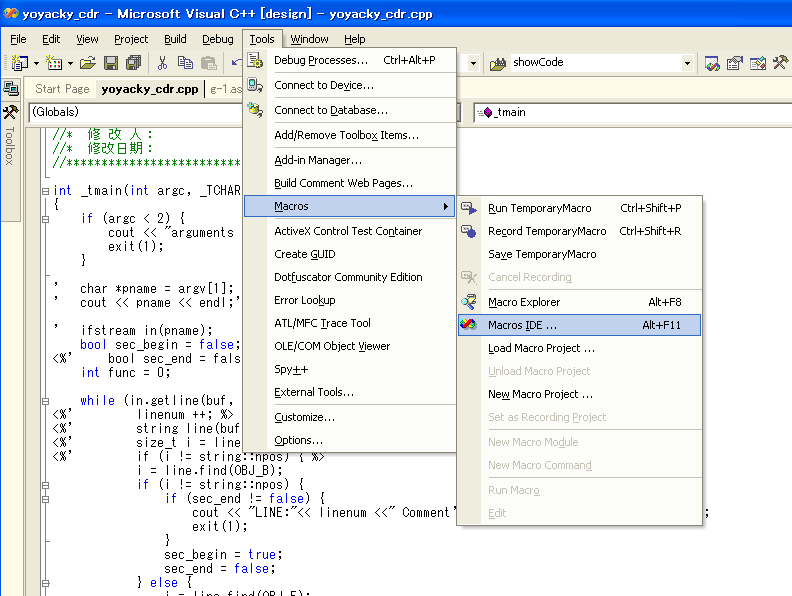
Task: Open the Window menu
Action: (x=309, y=39)
